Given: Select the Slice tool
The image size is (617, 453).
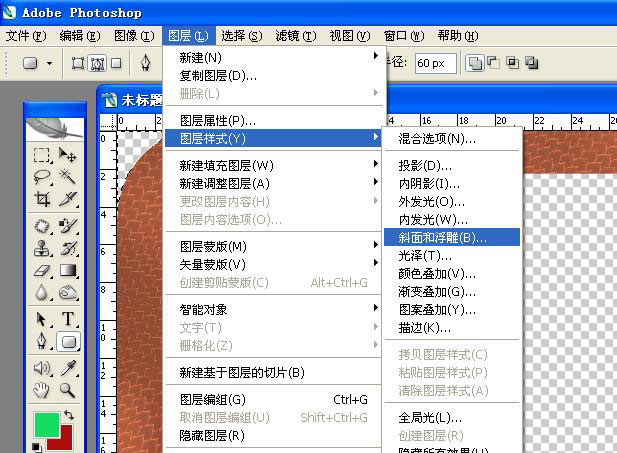Looking at the screenshot, I should click(x=68, y=199).
